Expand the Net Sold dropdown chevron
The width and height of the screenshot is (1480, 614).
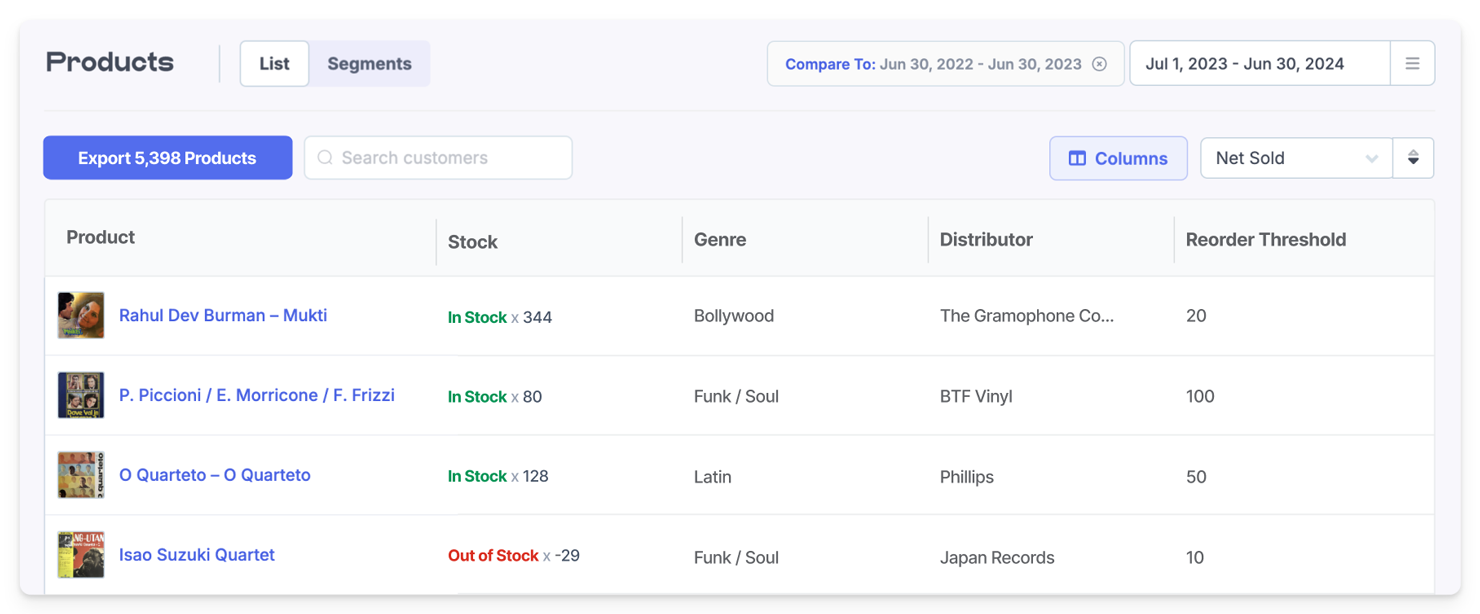(x=1373, y=158)
